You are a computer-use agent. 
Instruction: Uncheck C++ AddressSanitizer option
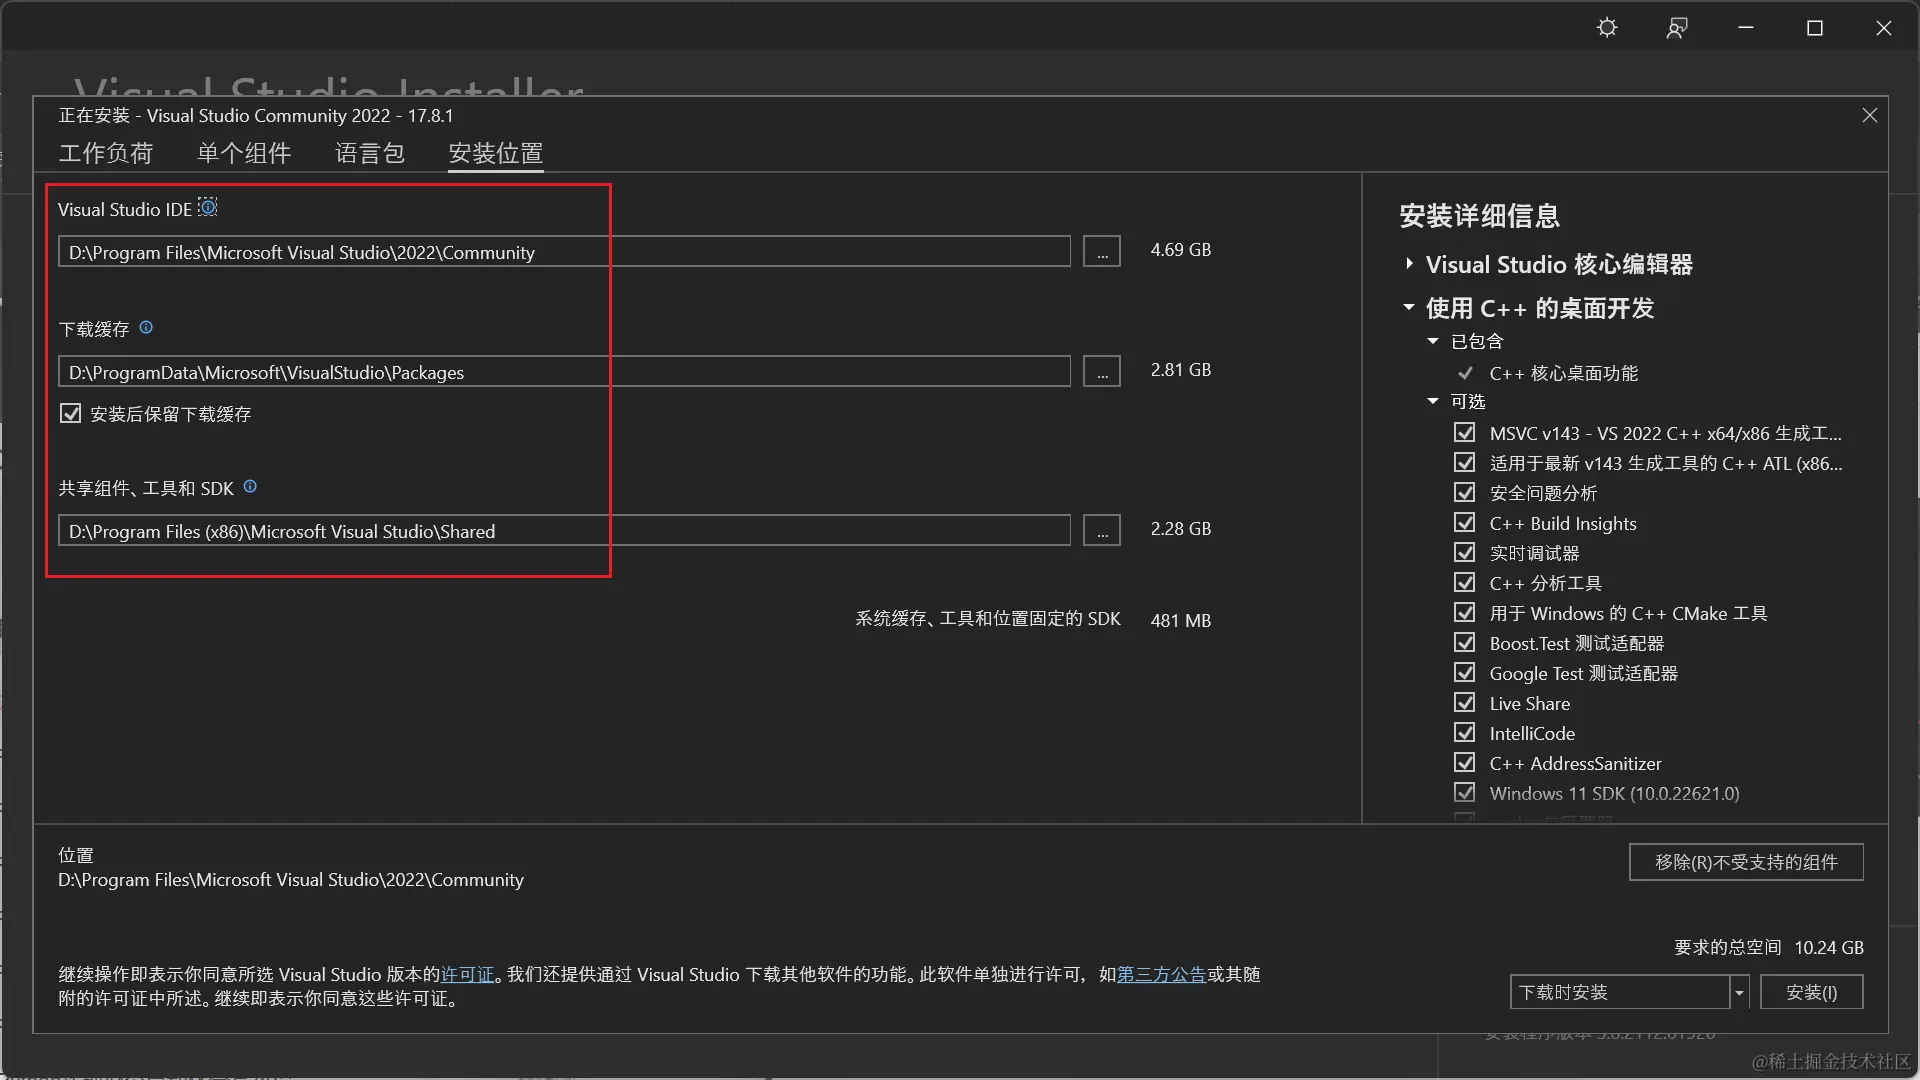coord(1464,763)
